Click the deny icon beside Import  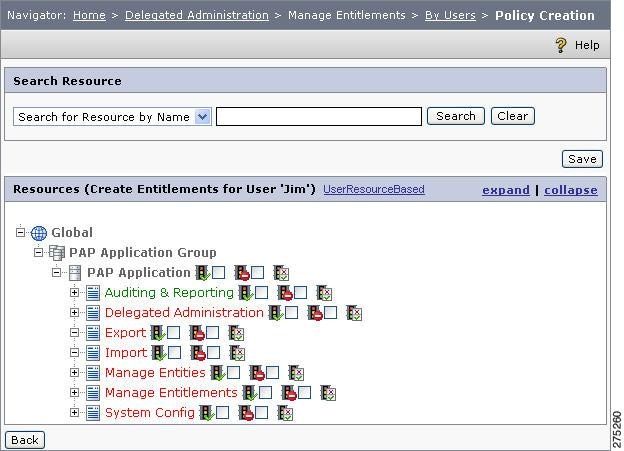(x=198, y=353)
